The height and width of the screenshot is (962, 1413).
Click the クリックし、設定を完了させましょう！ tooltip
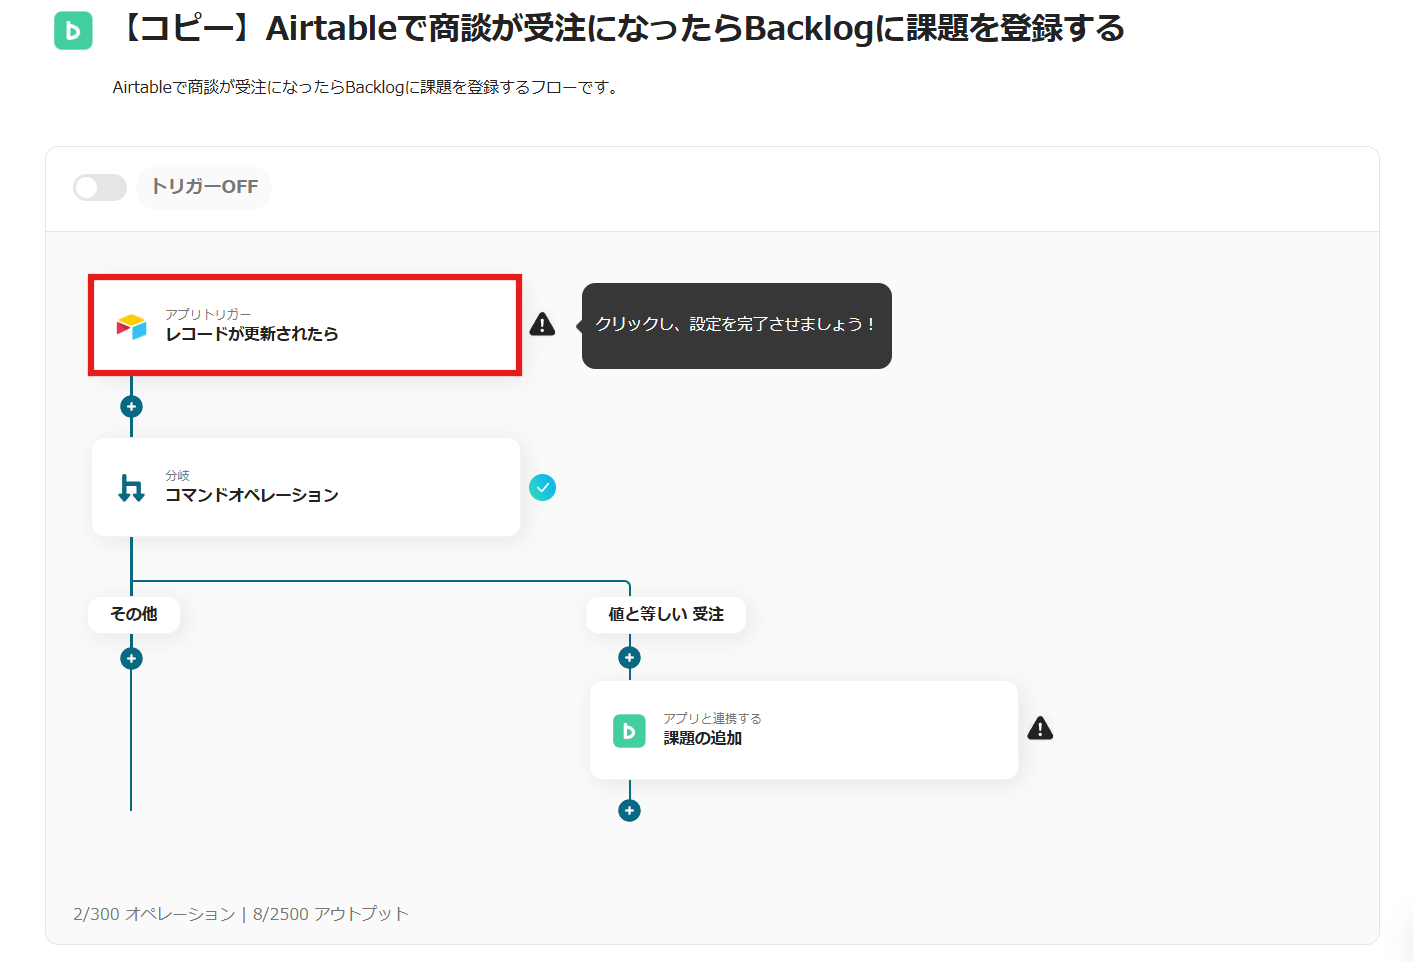click(x=737, y=325)
